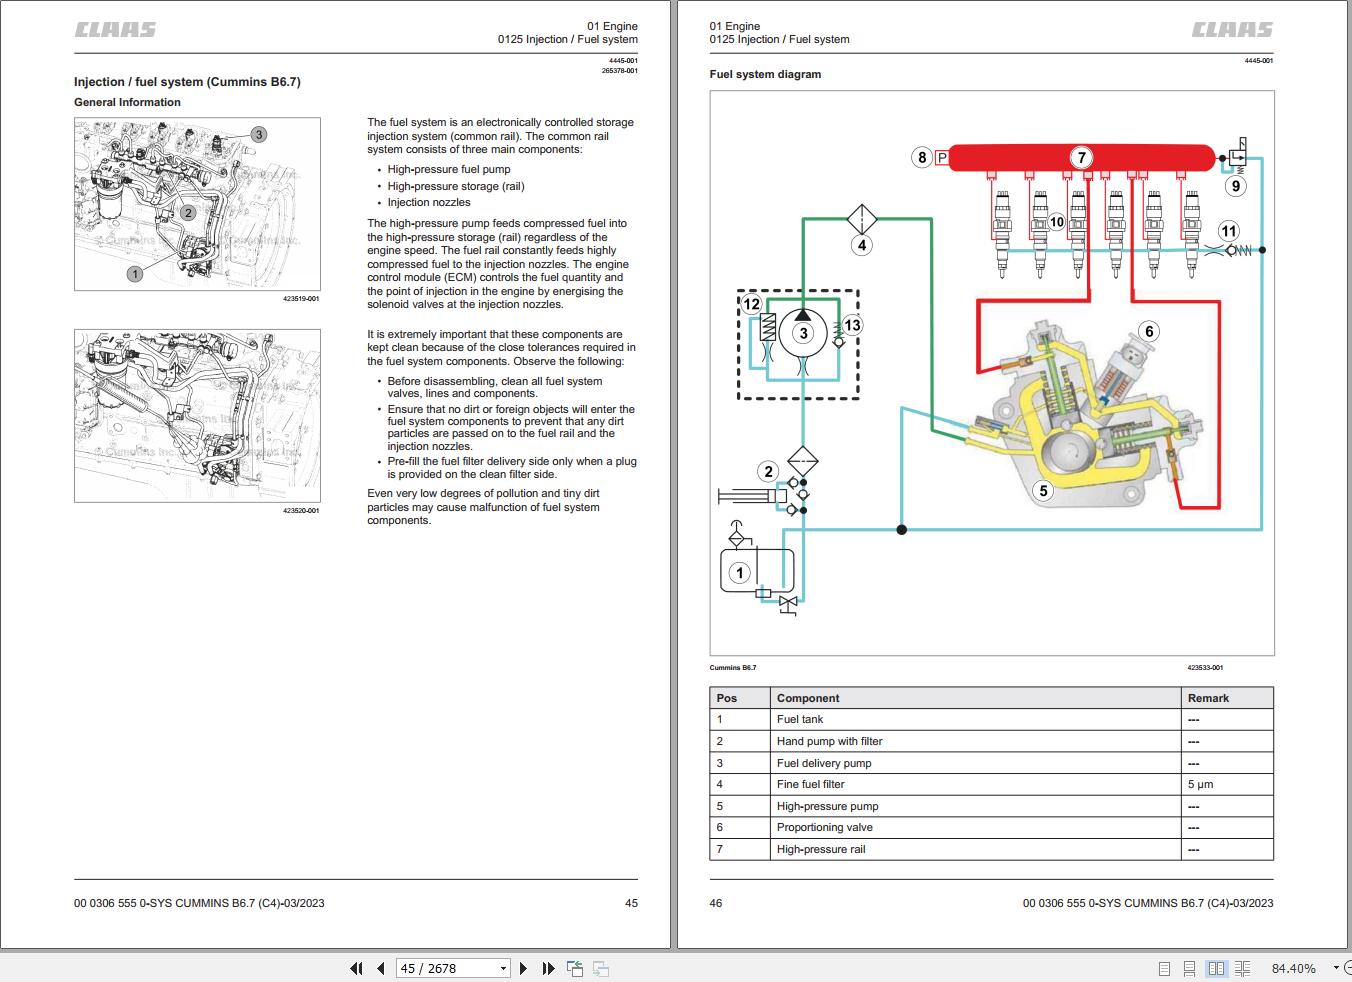Click the Fine fuel filter table row
Screen dimensions: 1352x982
point(991,784)
